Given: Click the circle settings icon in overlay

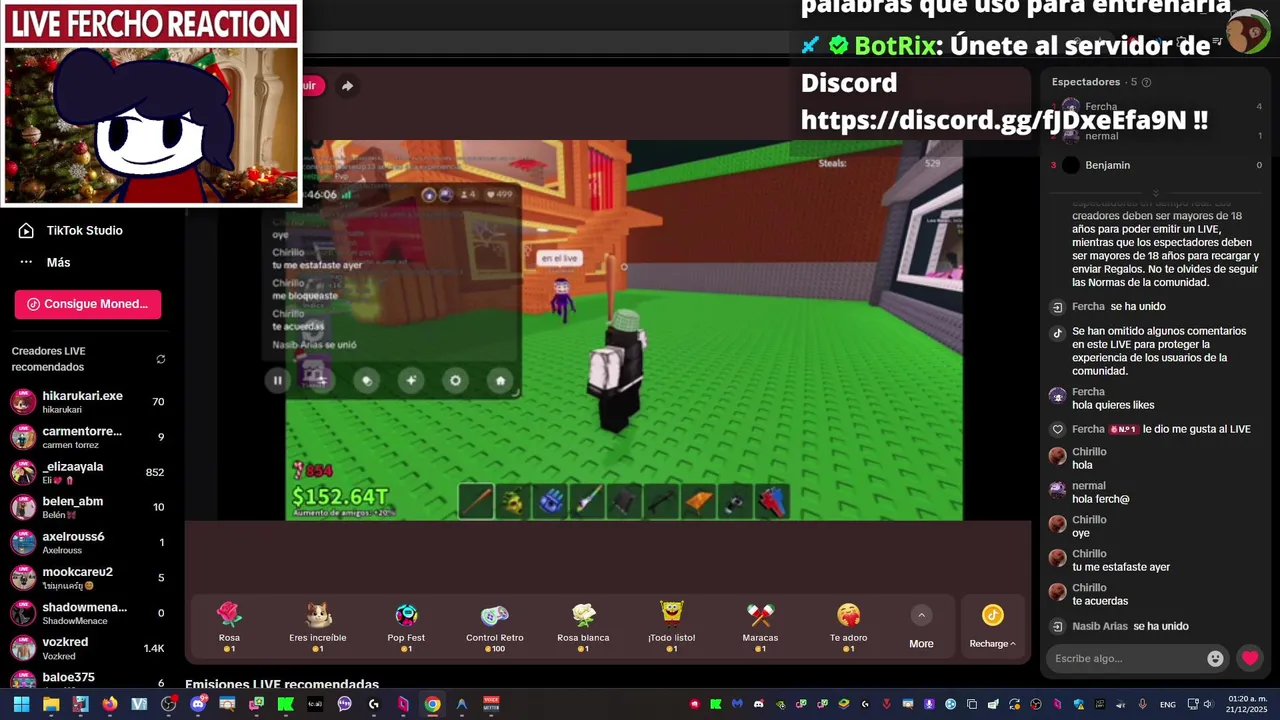Looking at the screenshot, I should click(456, 380).
